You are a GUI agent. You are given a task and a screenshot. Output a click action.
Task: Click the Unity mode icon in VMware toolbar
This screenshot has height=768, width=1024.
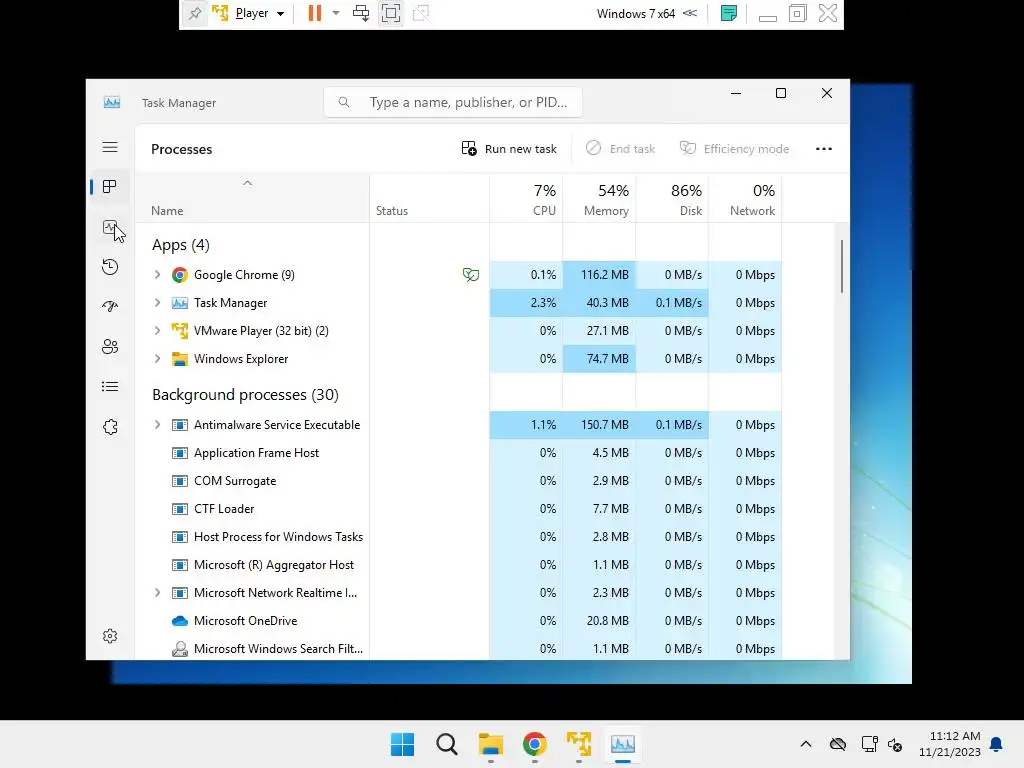click(421, 13)
